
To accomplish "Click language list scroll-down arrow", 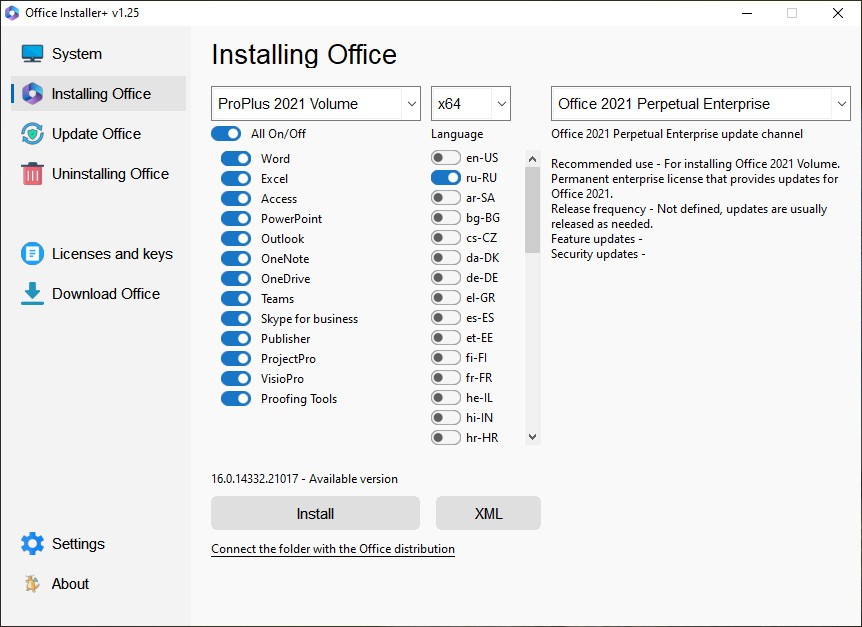I will click(x=532, y=437).
